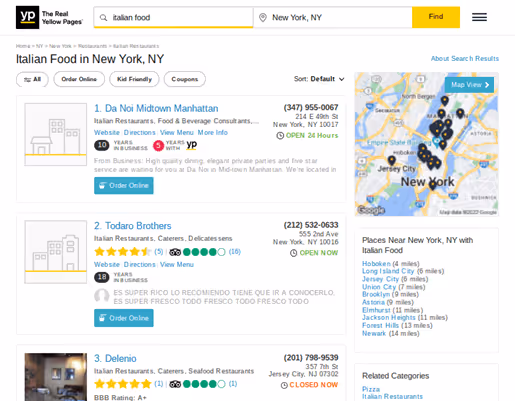Viewport: 515px width, 401px height.
Task: Click the italian food search field
Action: point(173,17)
